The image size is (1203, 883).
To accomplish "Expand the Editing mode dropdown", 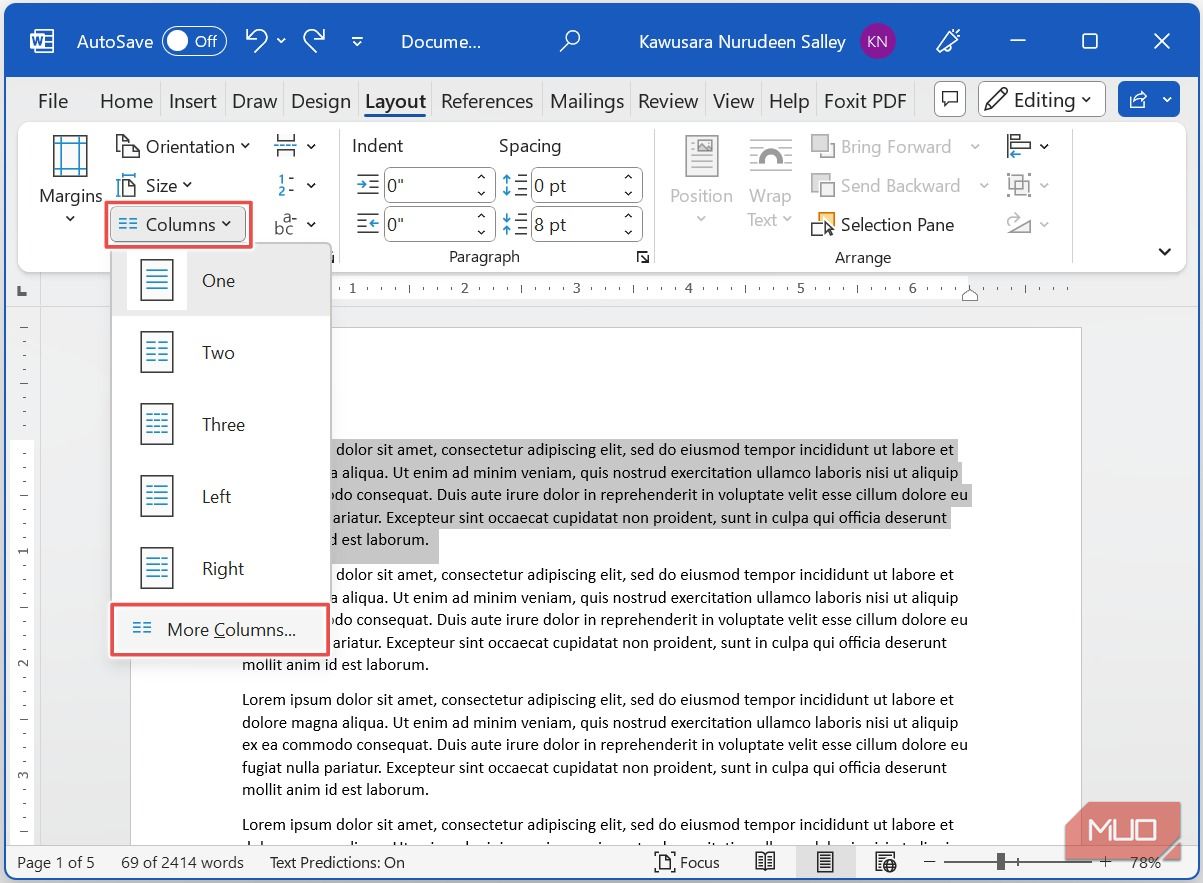I will [1040, 99].
